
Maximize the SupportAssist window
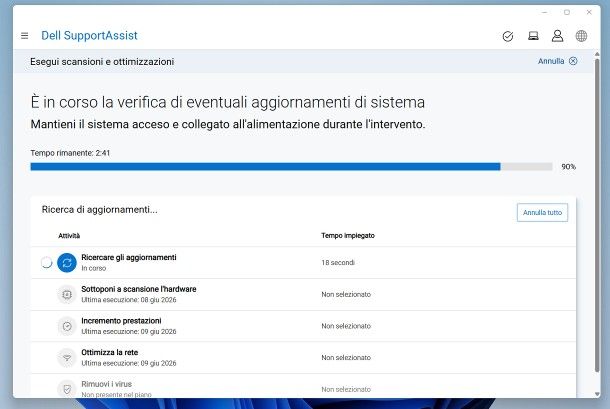pyautogui.click(x=567, y=12)
